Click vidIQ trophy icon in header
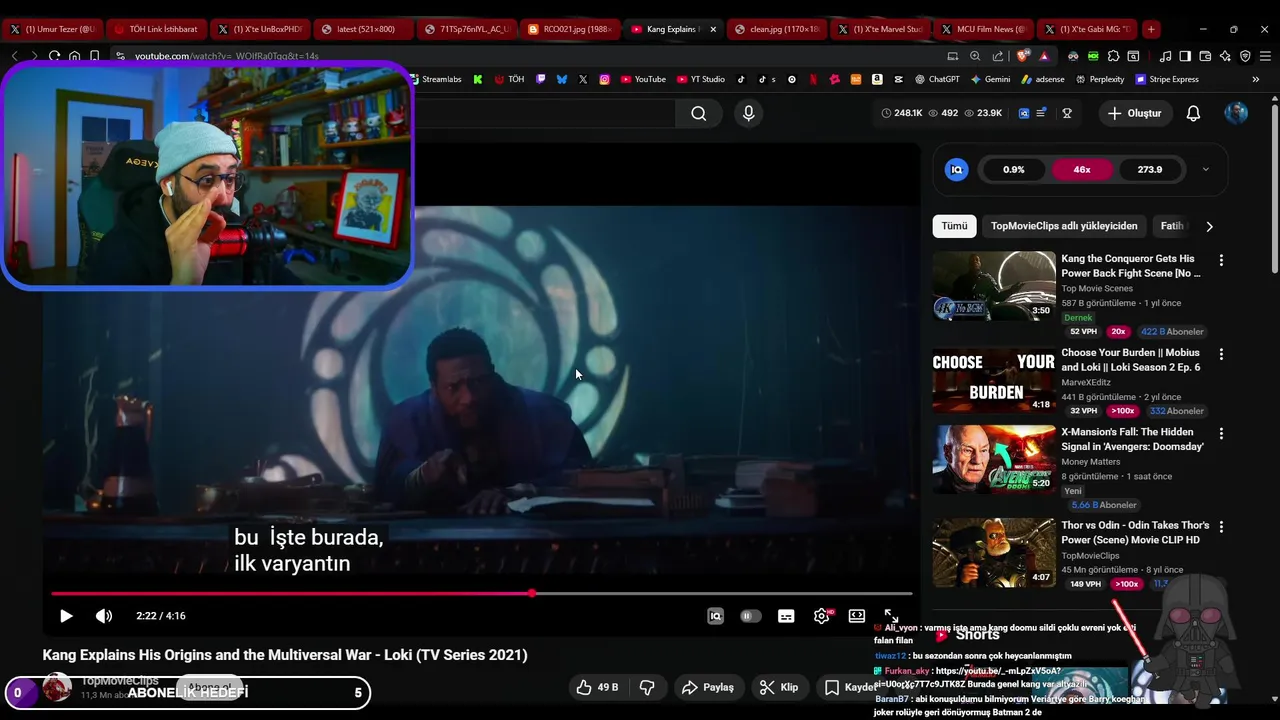This screenshot has height=720, width=1280. [x=1067, y=114]
